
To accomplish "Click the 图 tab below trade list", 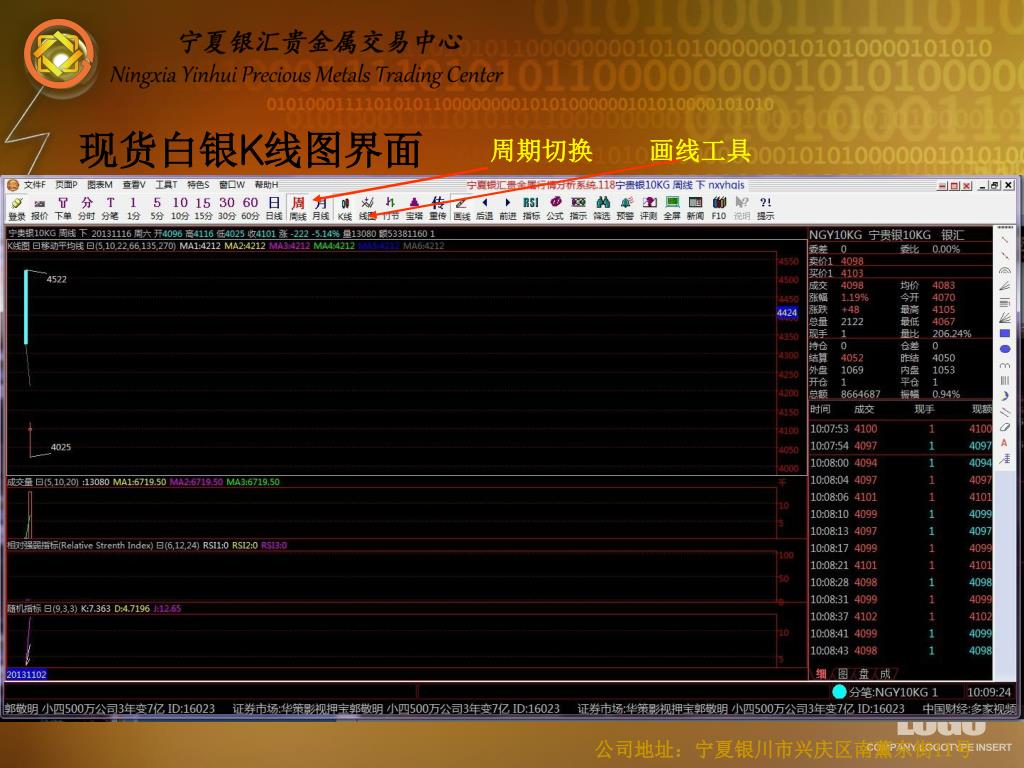I will click(x=842, y=673).
